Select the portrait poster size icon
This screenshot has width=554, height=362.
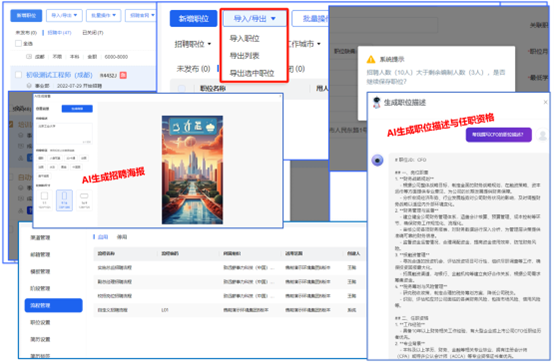point(64,196)
